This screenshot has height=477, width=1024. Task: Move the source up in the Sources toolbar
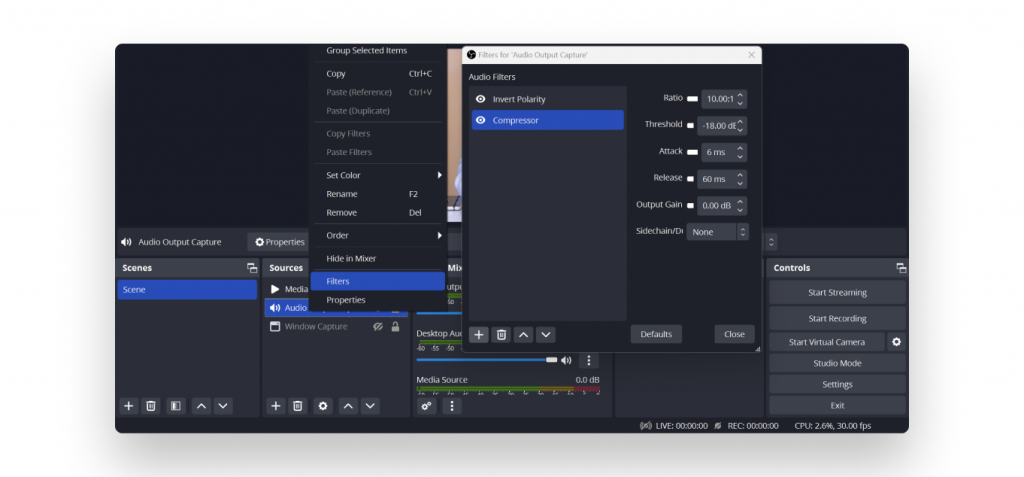349,406
